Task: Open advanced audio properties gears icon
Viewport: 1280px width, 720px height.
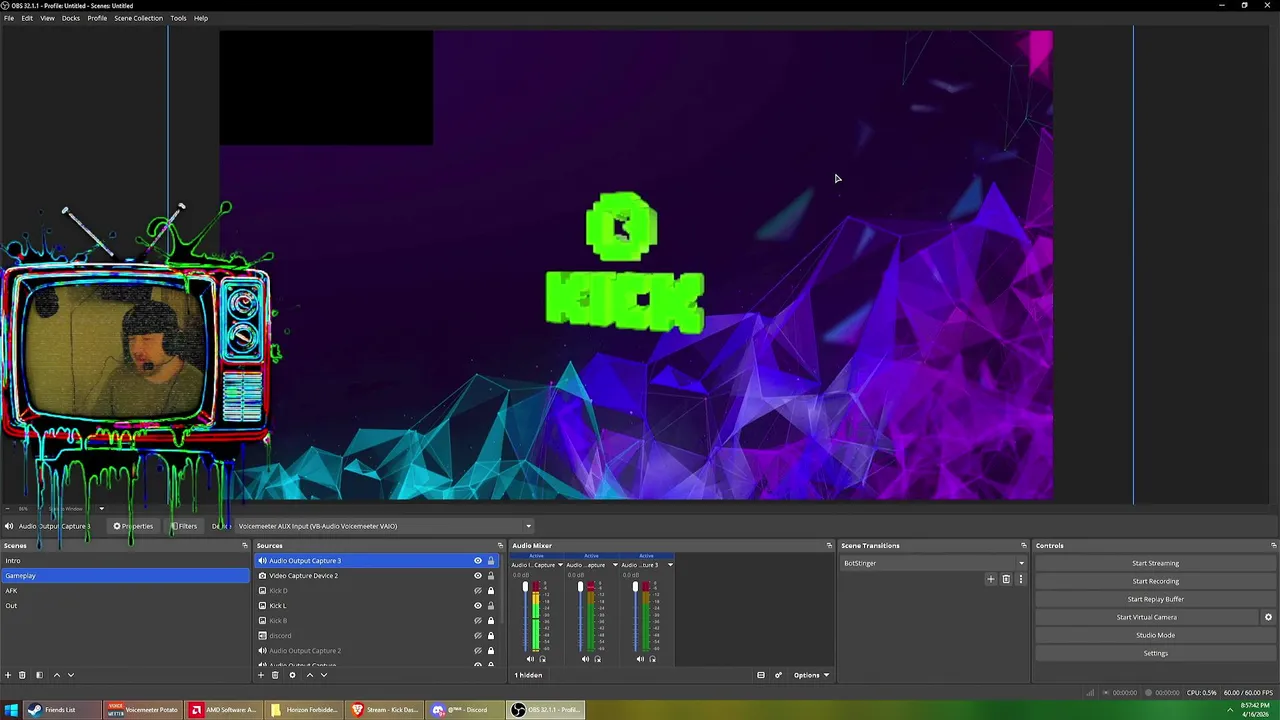Action: (x=778, y=675)
